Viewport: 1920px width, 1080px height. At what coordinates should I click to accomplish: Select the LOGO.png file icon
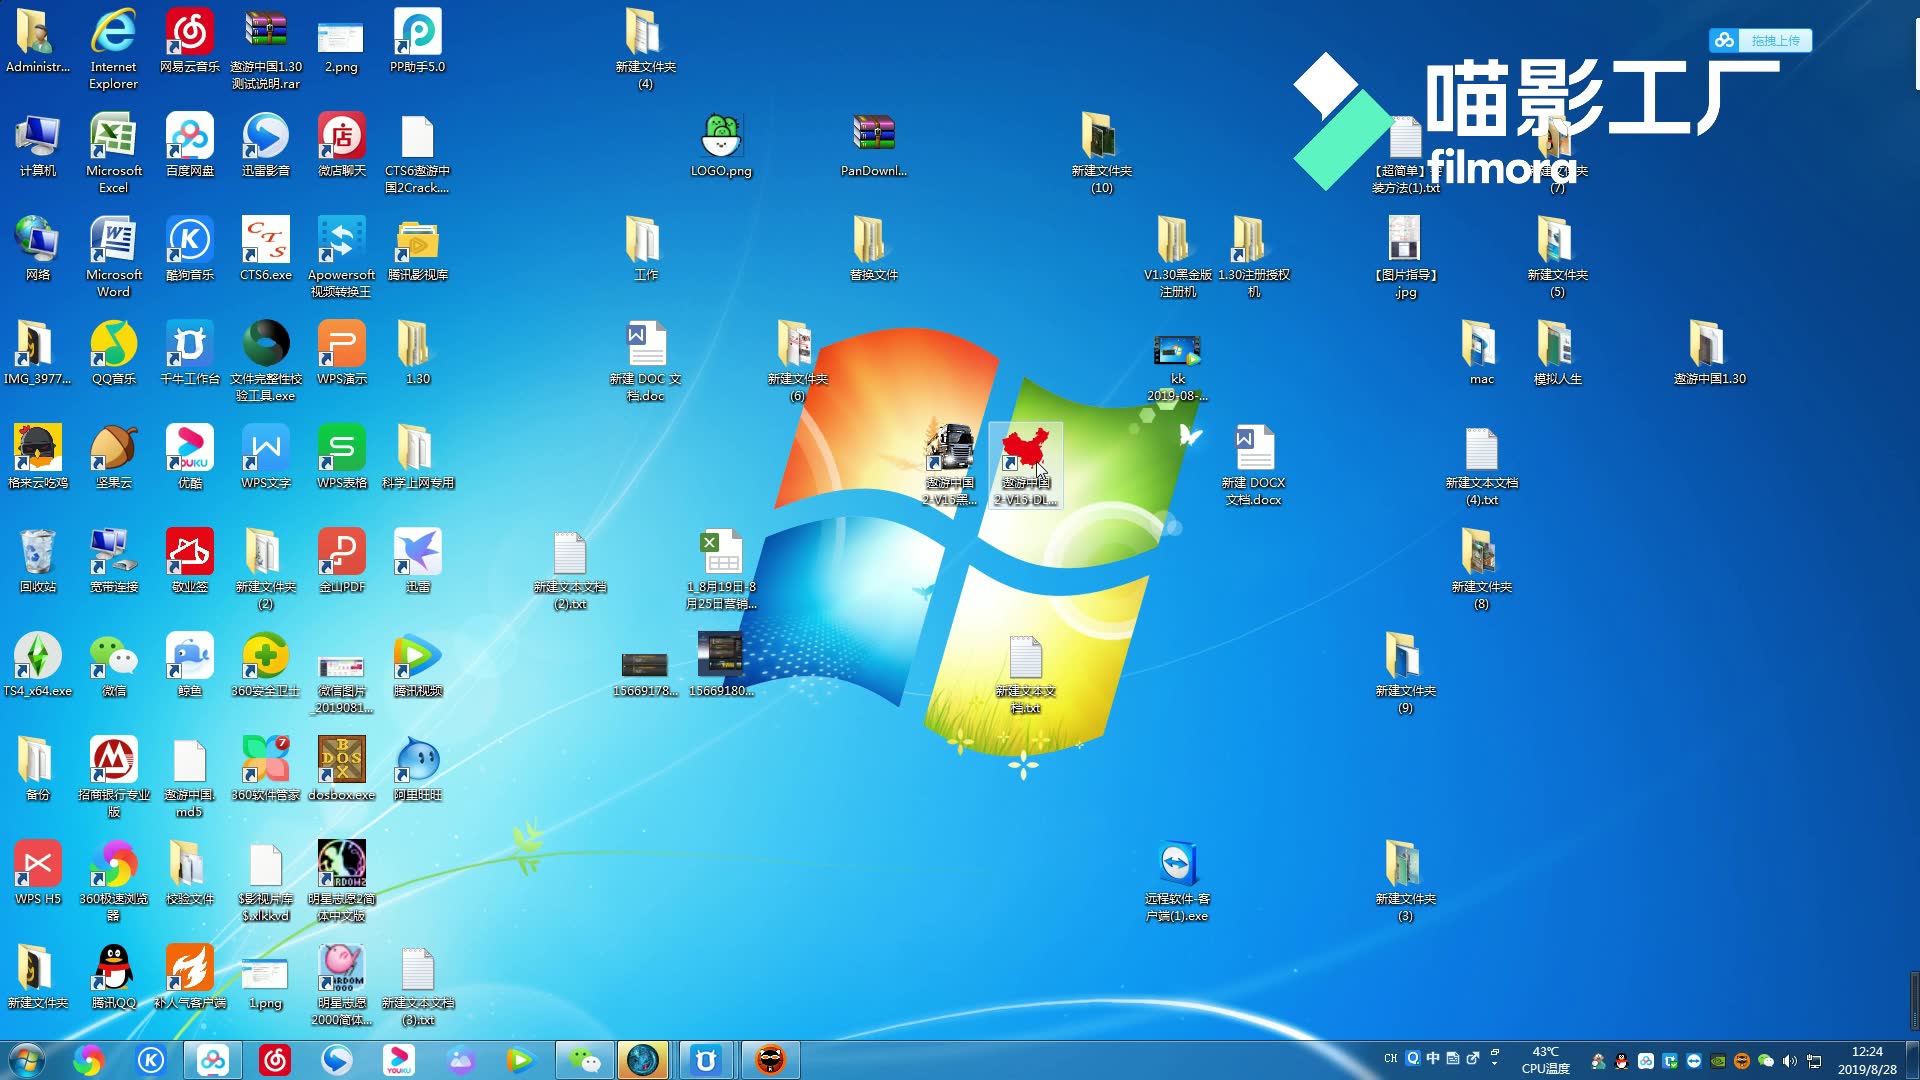pyautogui.click(x=721, y=145)
